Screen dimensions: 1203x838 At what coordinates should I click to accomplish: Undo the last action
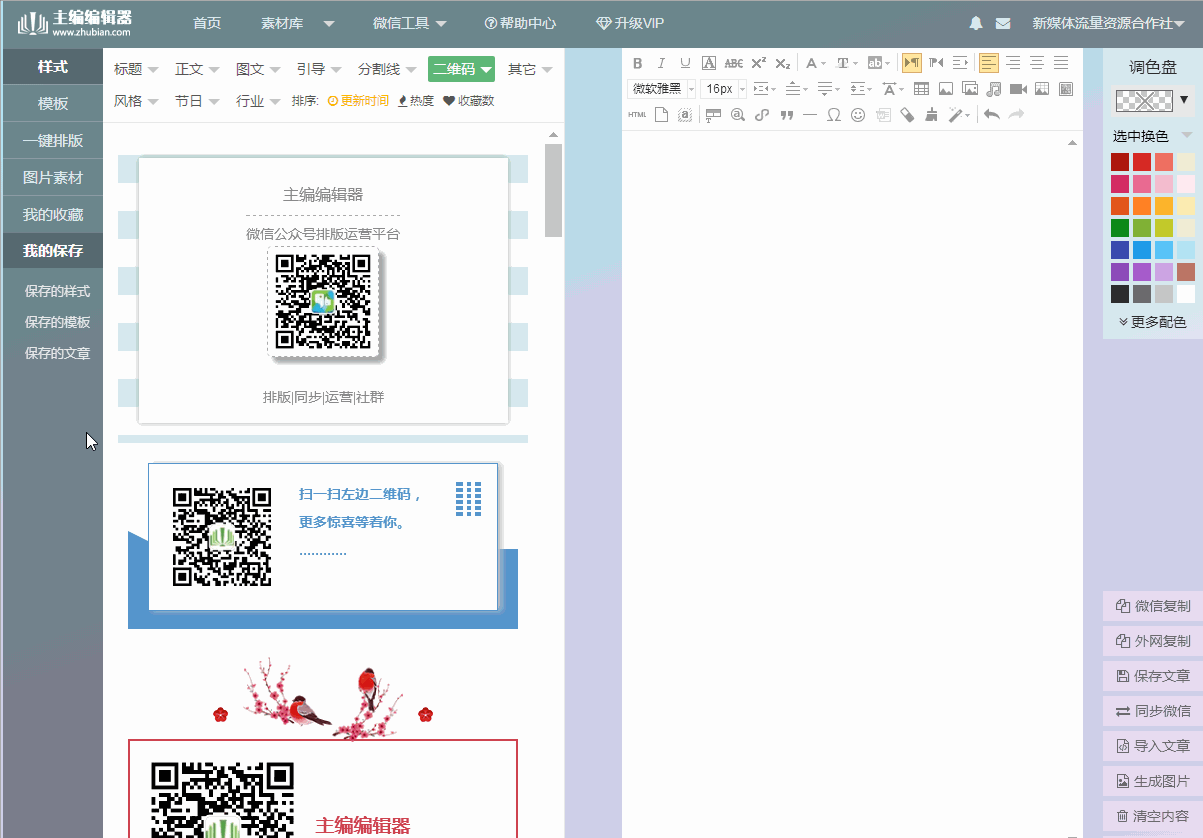[x=991, y=115]
